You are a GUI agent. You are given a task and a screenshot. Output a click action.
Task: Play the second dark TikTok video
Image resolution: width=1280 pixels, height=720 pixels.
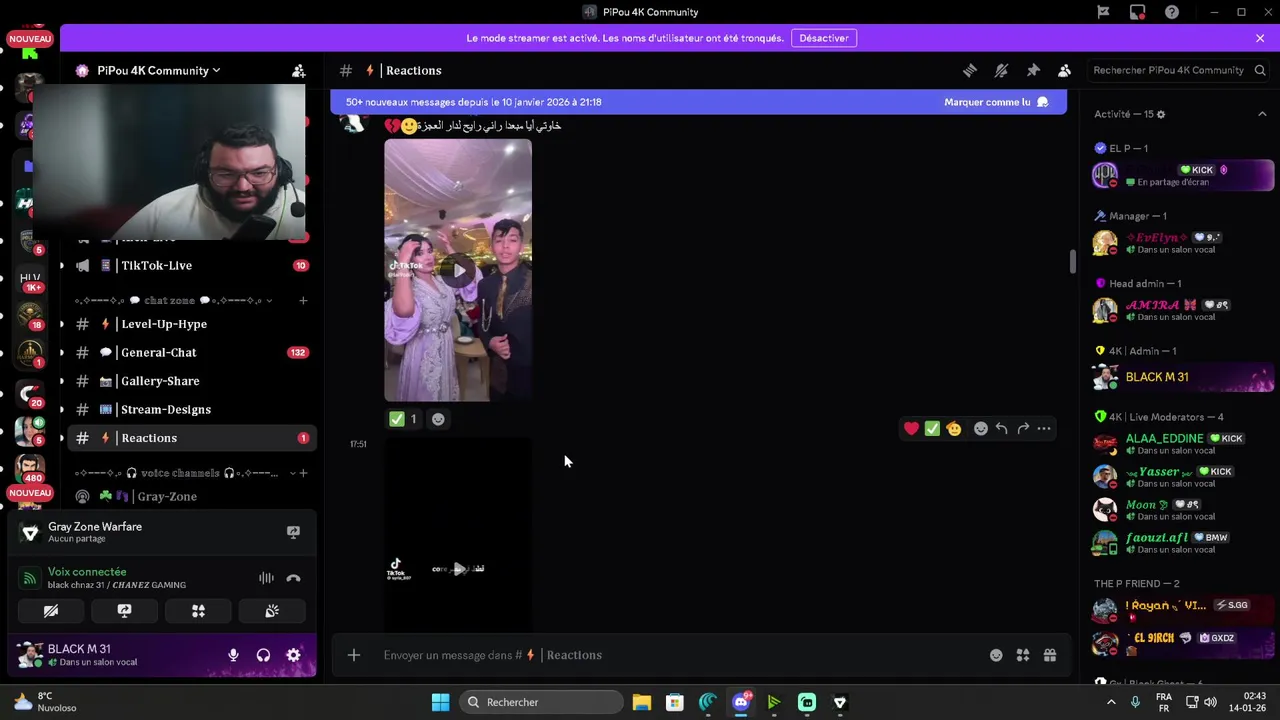coord(458,568)
